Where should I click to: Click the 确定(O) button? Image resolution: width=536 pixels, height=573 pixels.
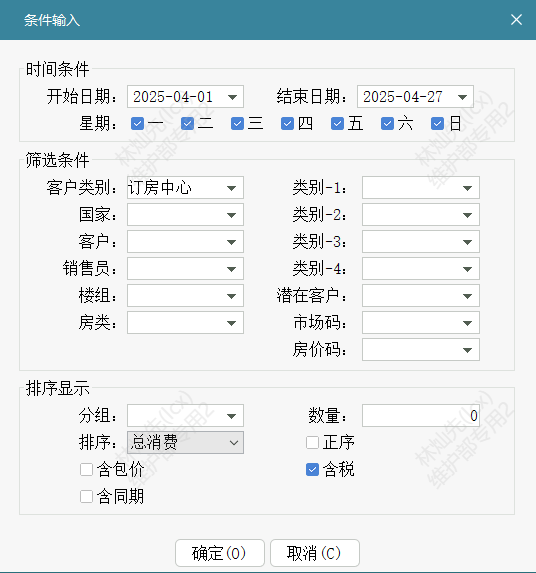tap(220, 553)
